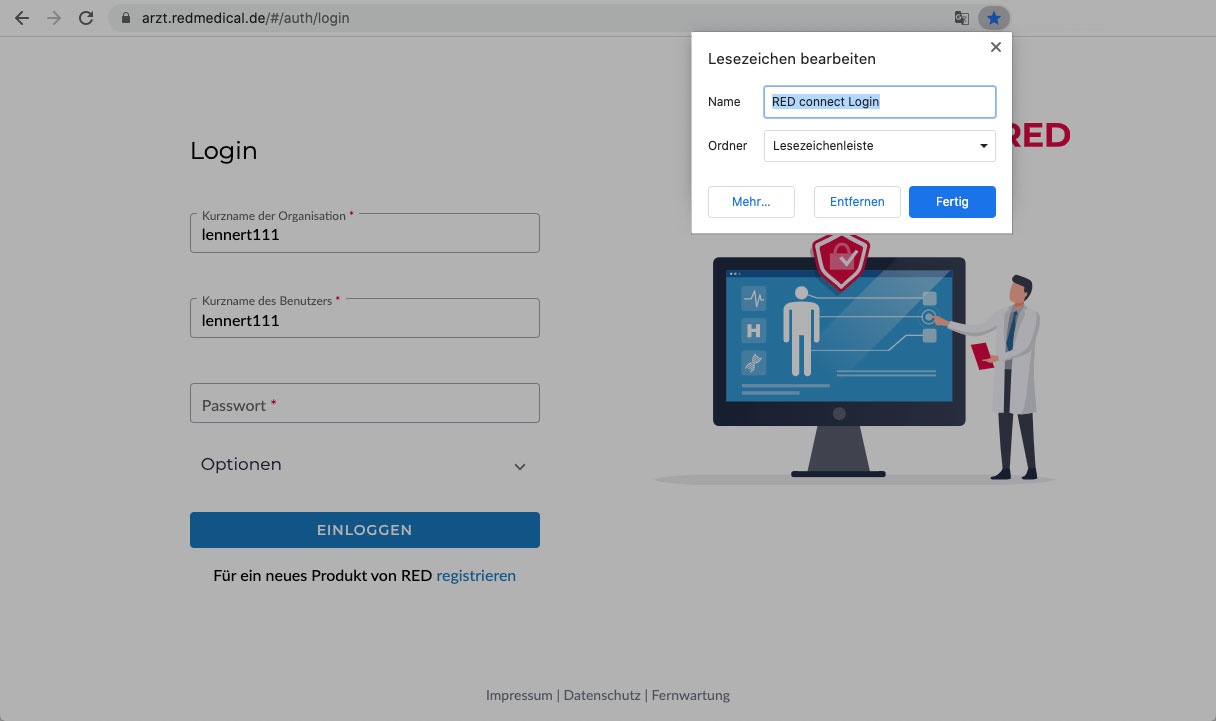1216x721 pixels.
Task: Click the Passwort input field
Action: point(364,404)
